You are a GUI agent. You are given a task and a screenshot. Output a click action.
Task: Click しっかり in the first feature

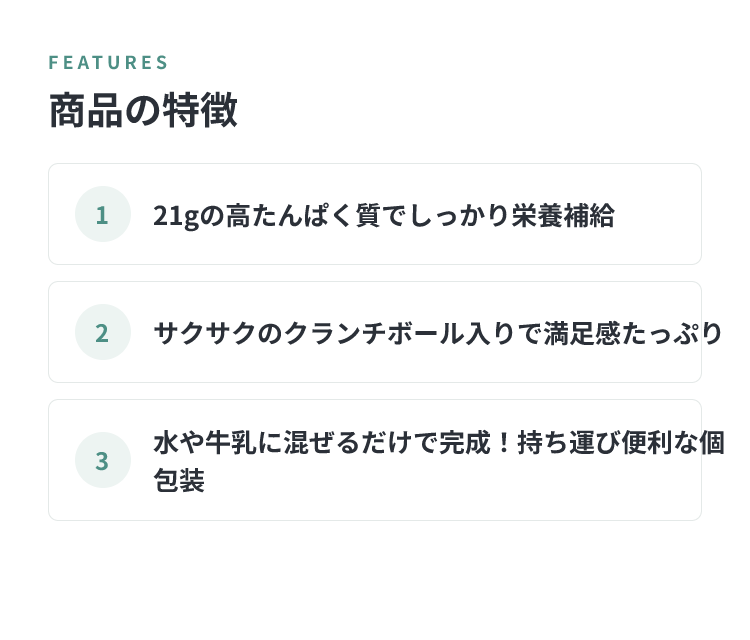[x=459, y=215]
